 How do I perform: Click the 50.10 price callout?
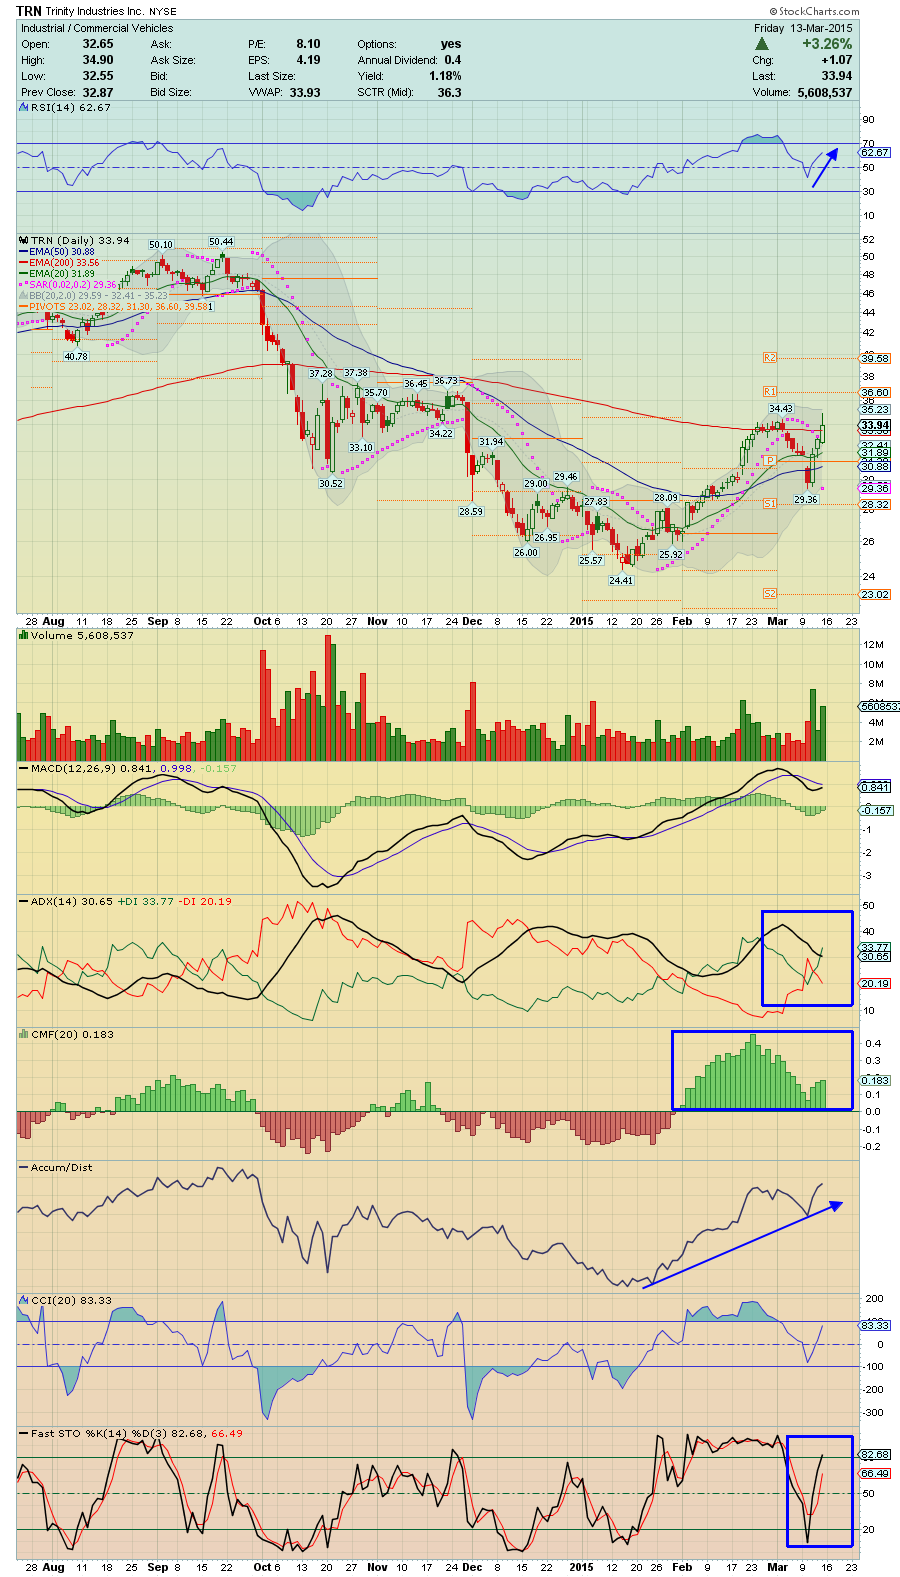click(161, 244)
